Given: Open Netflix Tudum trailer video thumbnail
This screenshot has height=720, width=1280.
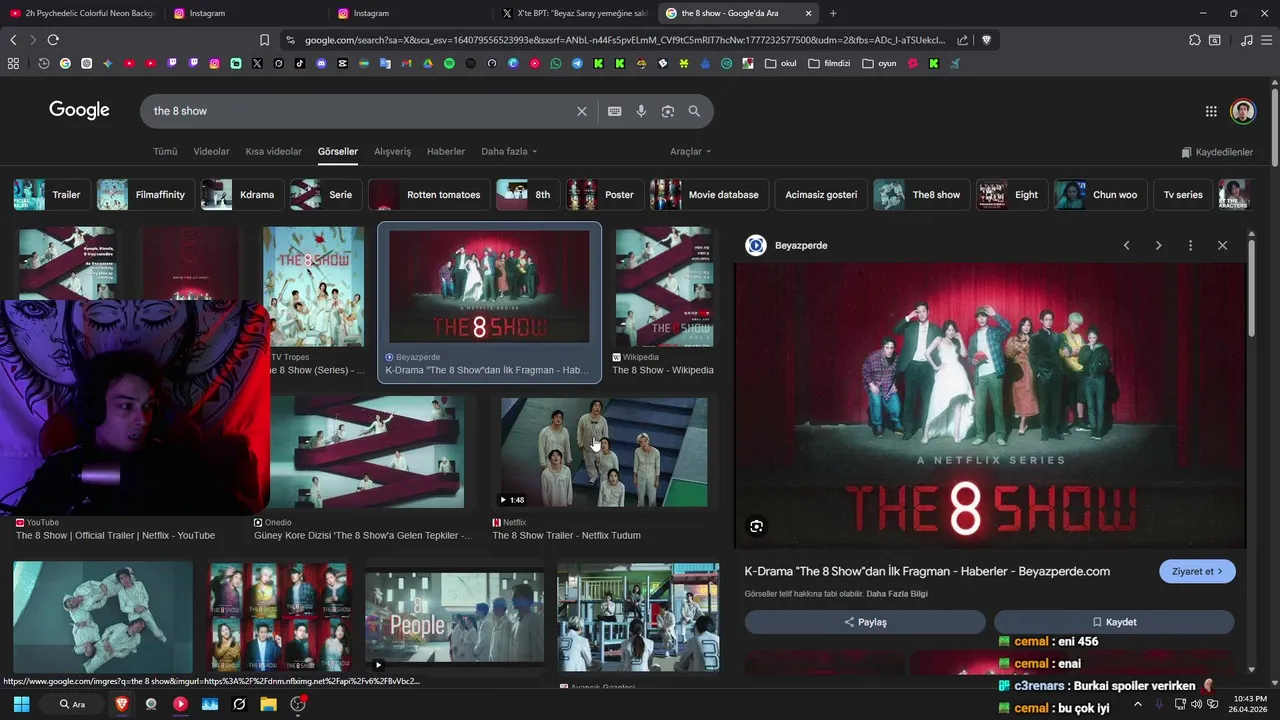Looking at the screenshot, I should click(604, 452).
